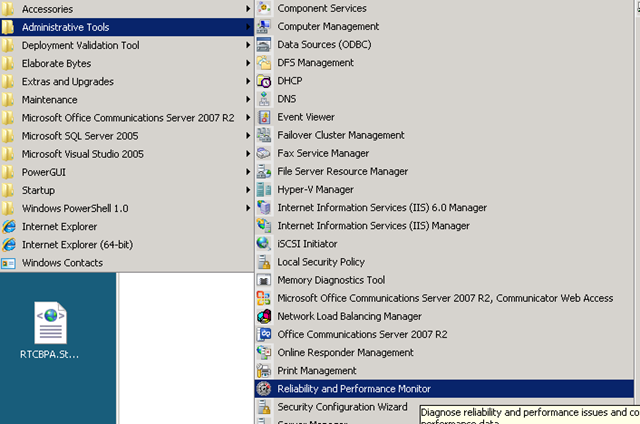Click the Communicator Web Access icon
Image resolution: width=640 pixels, height=424 pixels.
tap(264, 298)
